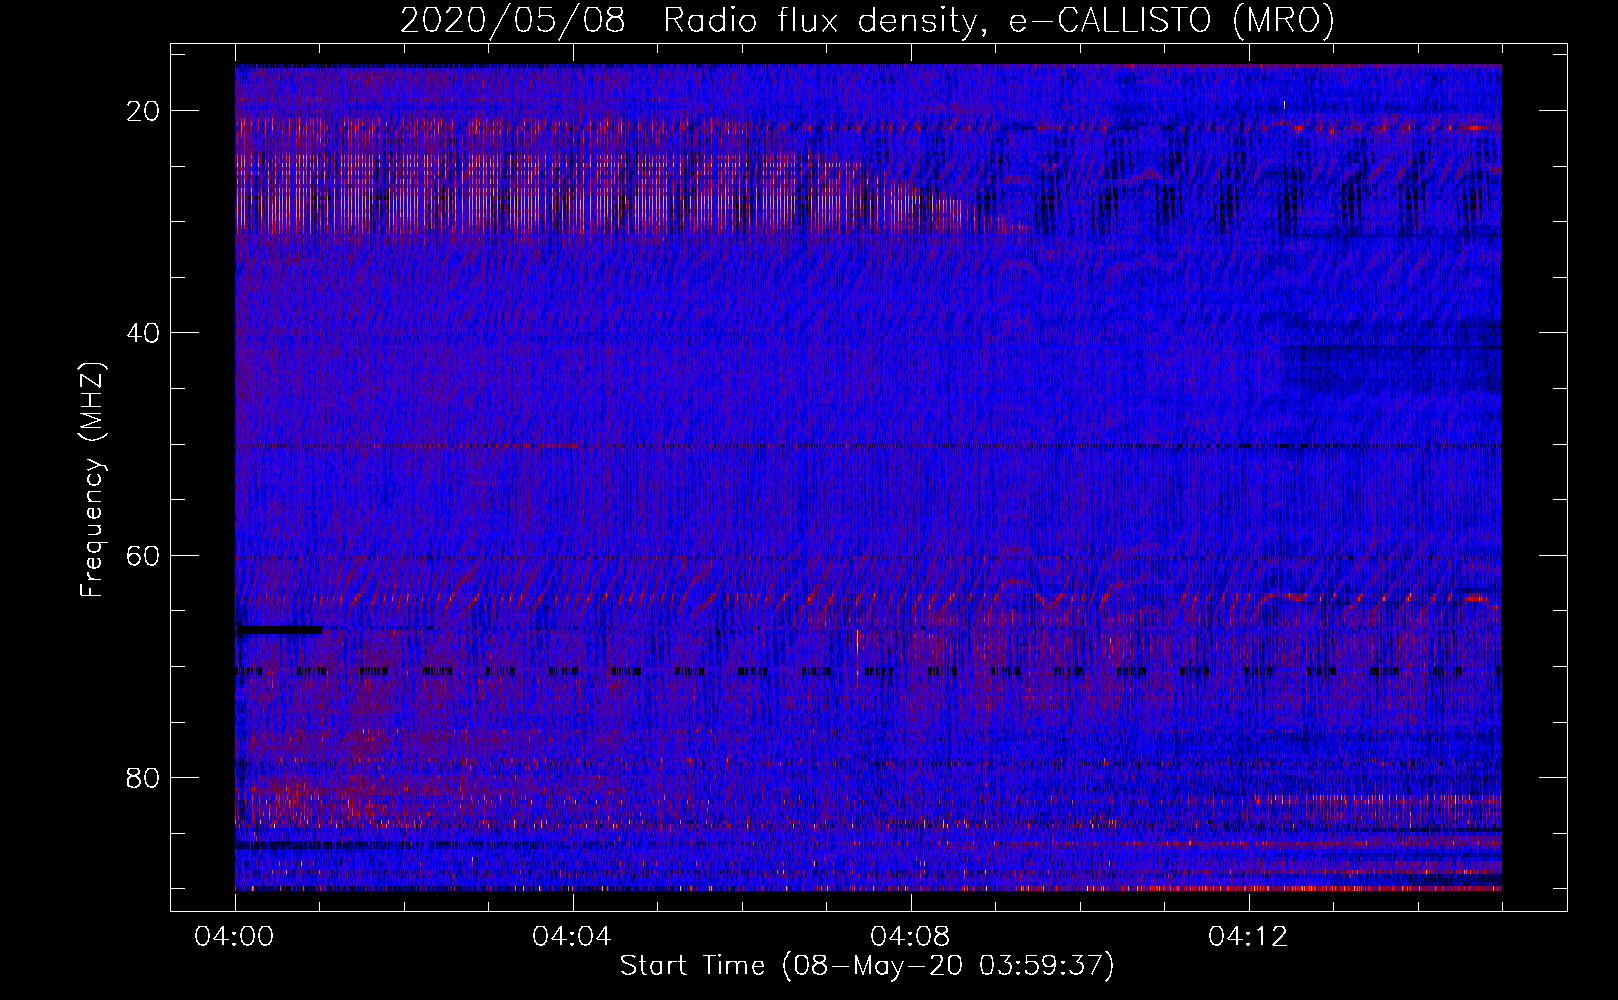Click the 40 frequency tick label
This screenshot has height=1000, width=1618.
[144, 333]
